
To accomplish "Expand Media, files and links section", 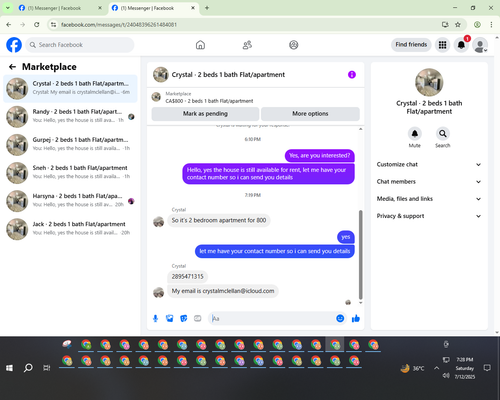I will pos(429,199).
